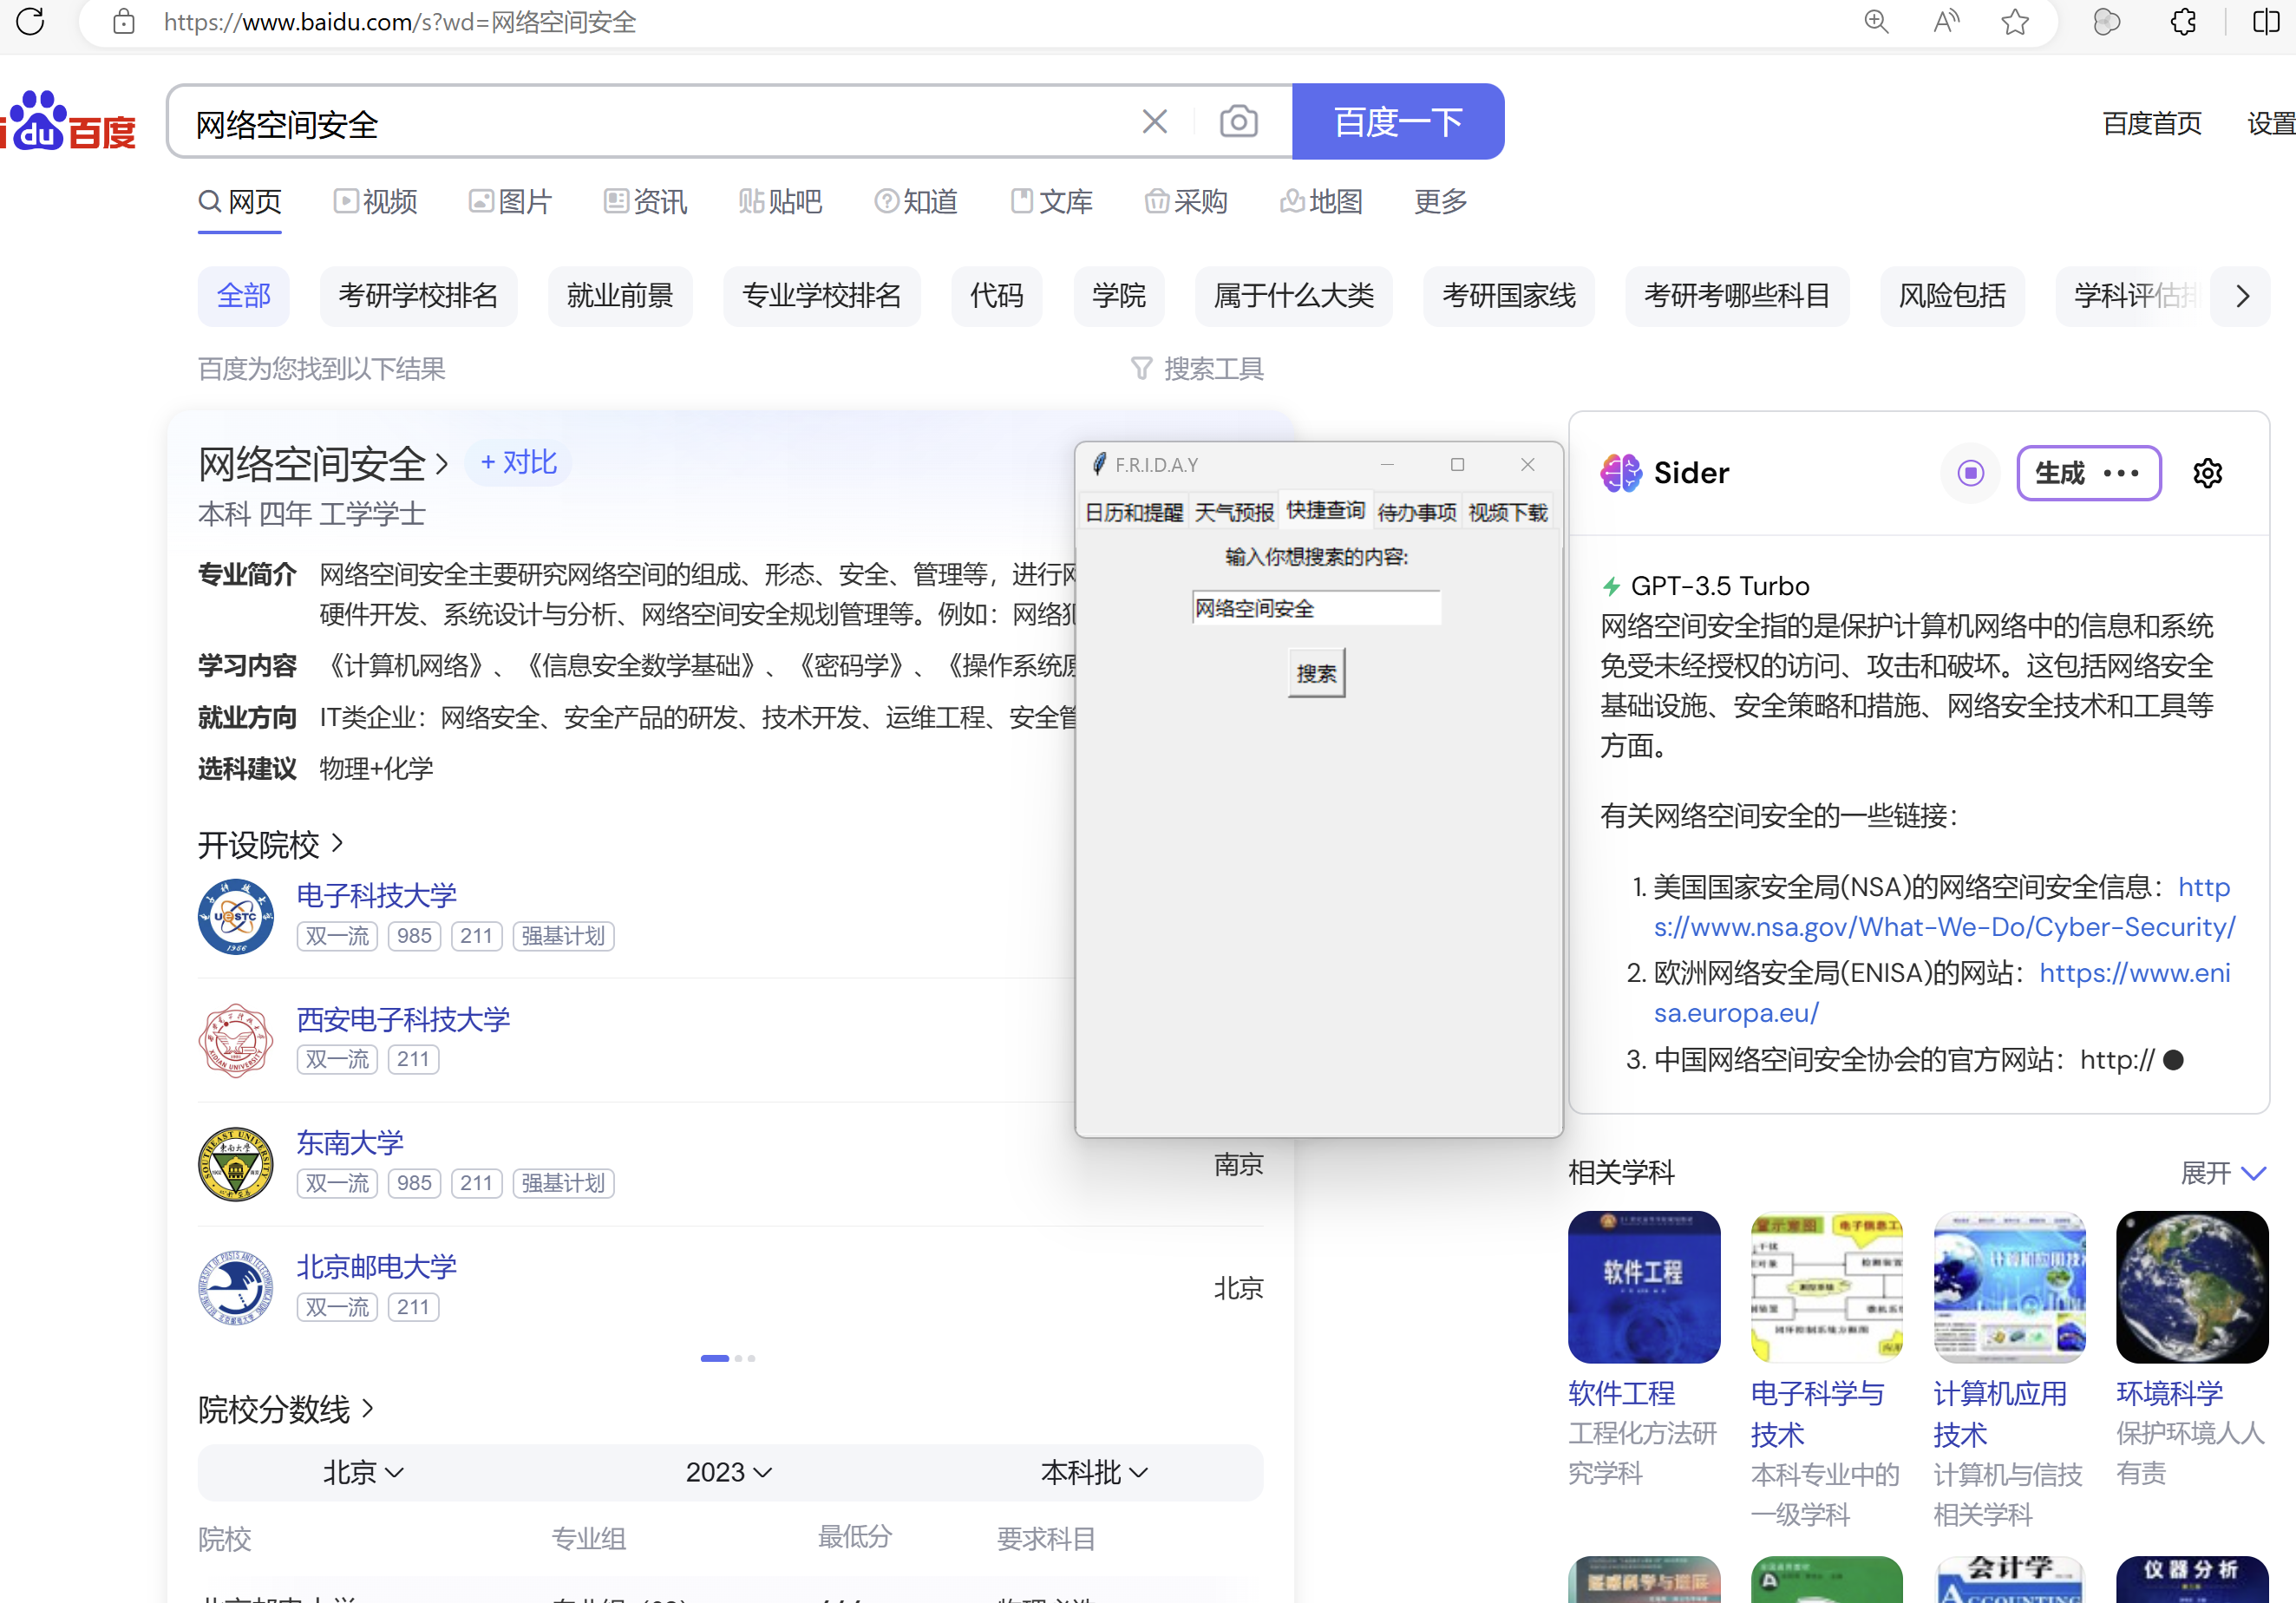Select the 考研学校排名 filter chip

pos(418,296)
